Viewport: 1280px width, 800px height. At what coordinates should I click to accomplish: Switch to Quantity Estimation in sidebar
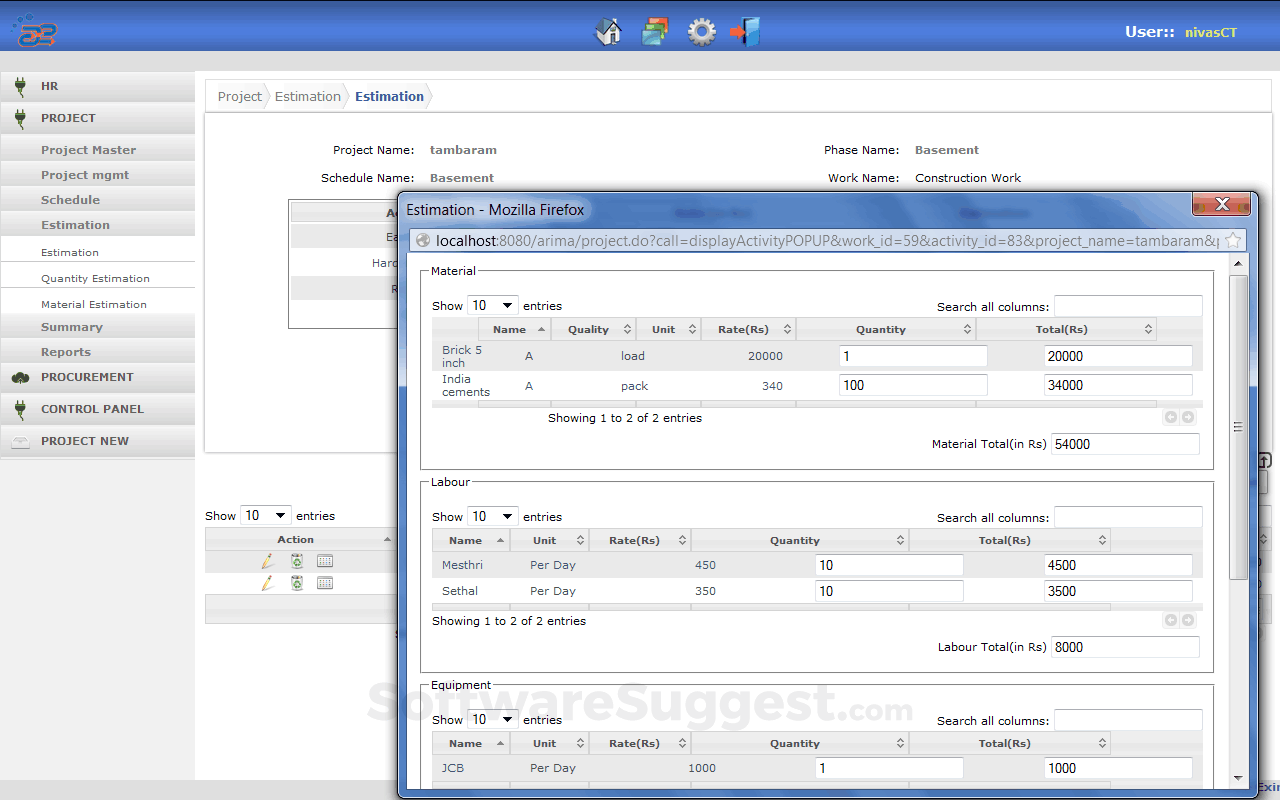tap(96, 277)
